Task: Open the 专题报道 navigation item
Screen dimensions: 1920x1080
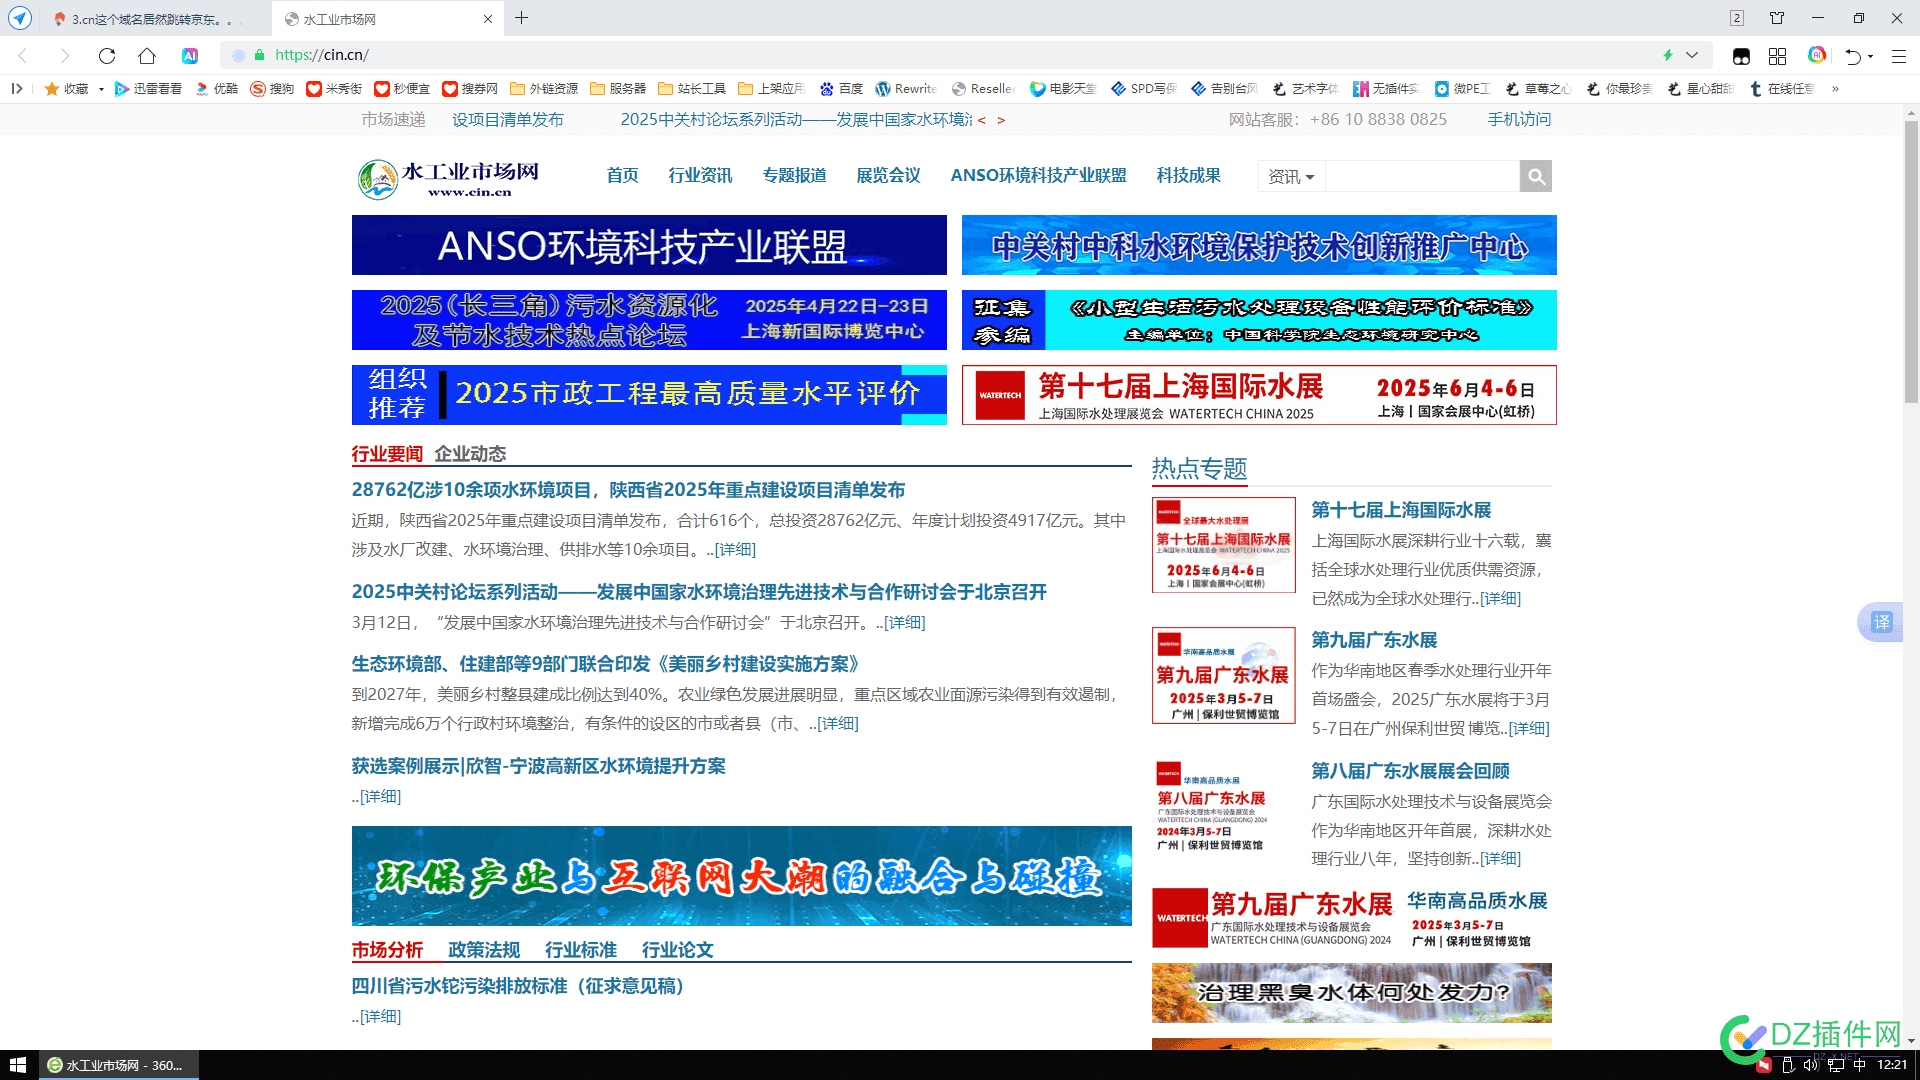Action: pyautogui.click(x=794, y=175)
